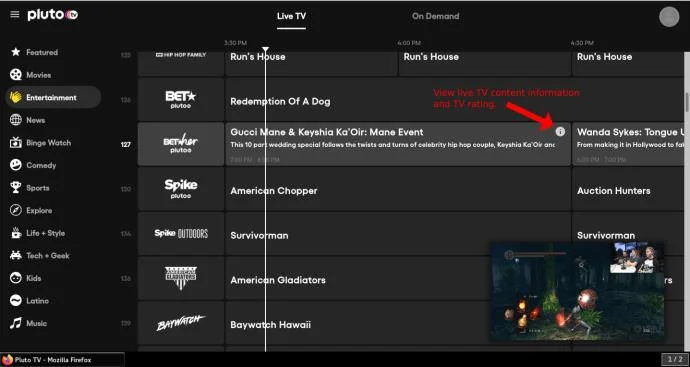Image resolution: width=690 pixels, height=367 pixels.
Task: Select the BET Pluto channel logo
Action: (181, 99)
